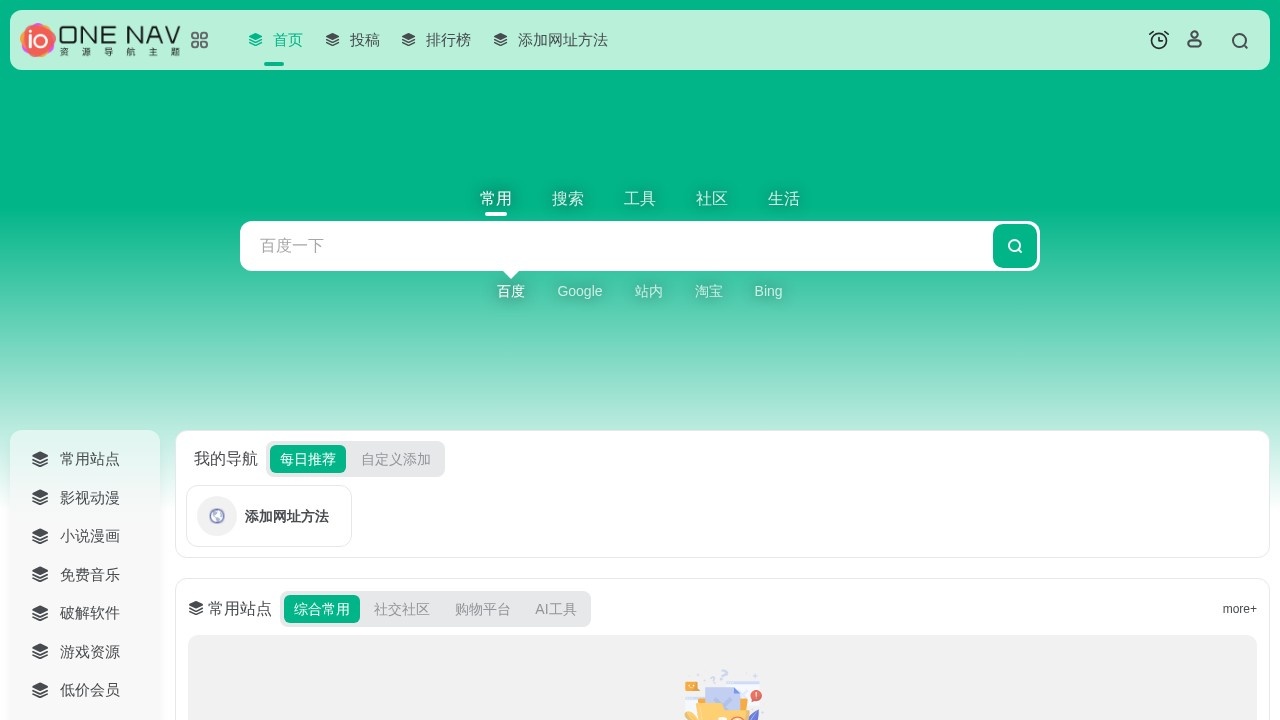
Task: Choose 百度 as the search engine
Action: click(x=511, y=291)
